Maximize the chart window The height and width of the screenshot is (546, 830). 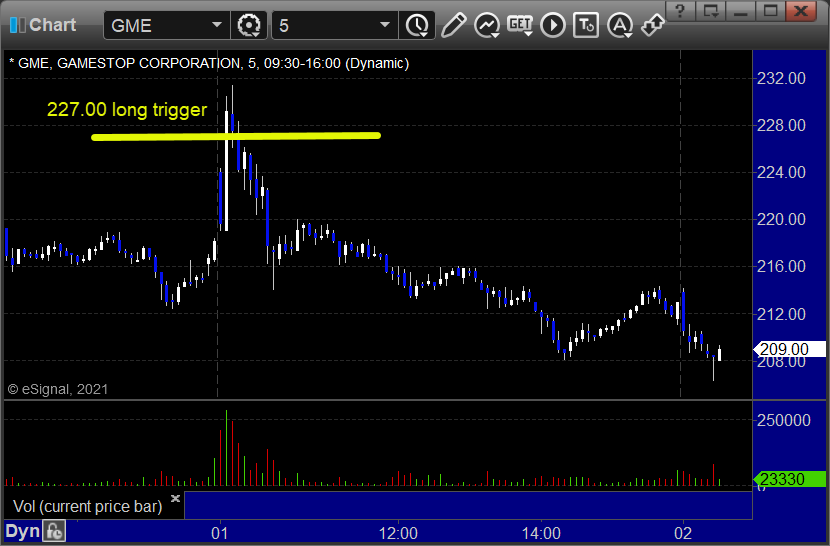coord(771,11)
